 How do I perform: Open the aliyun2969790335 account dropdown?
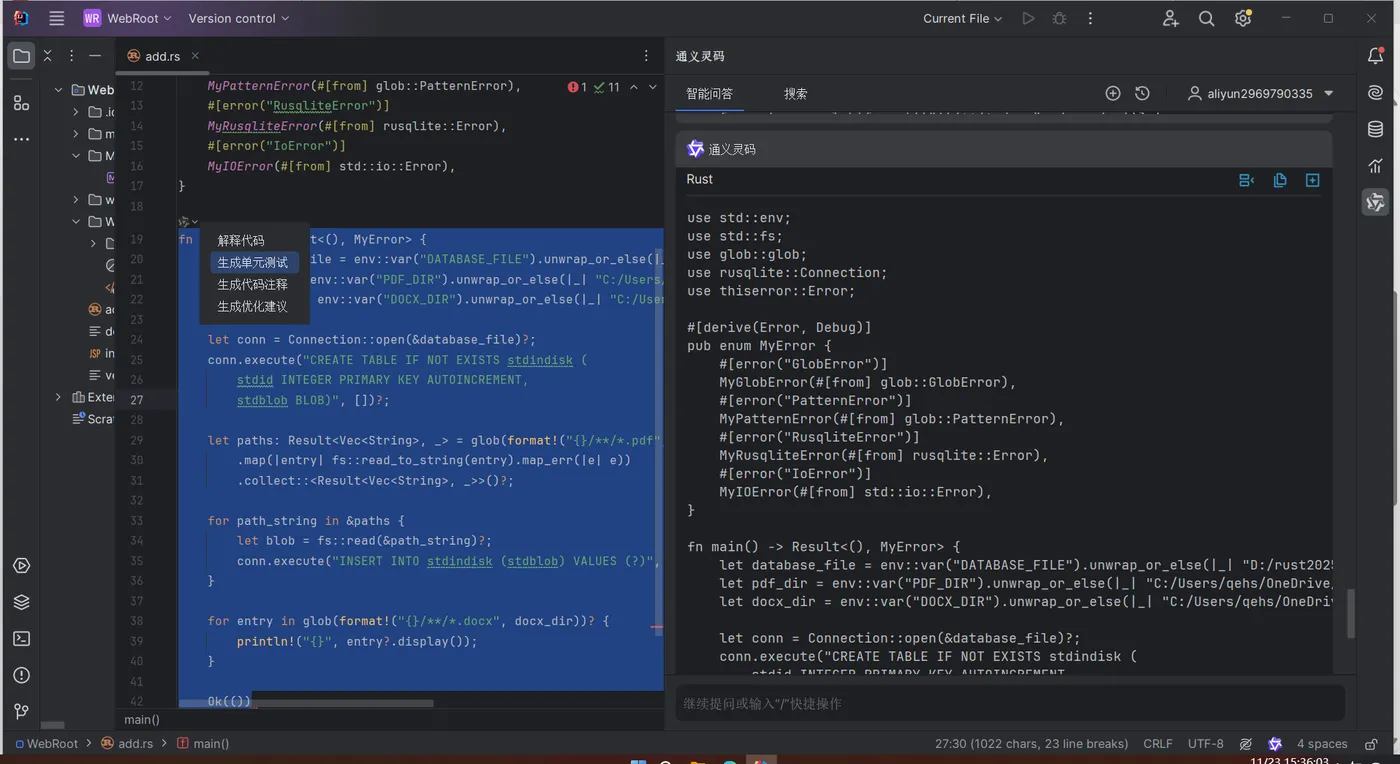pyautogui.click(x=1261, y=93)
